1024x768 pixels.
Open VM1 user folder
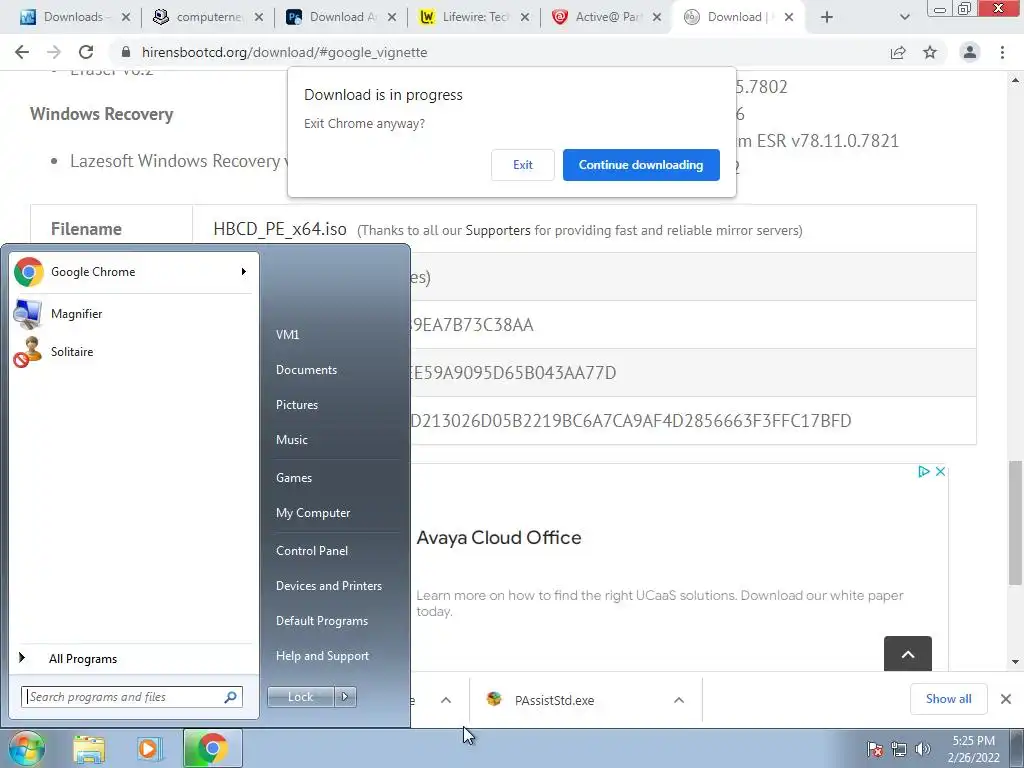(287, 334)
